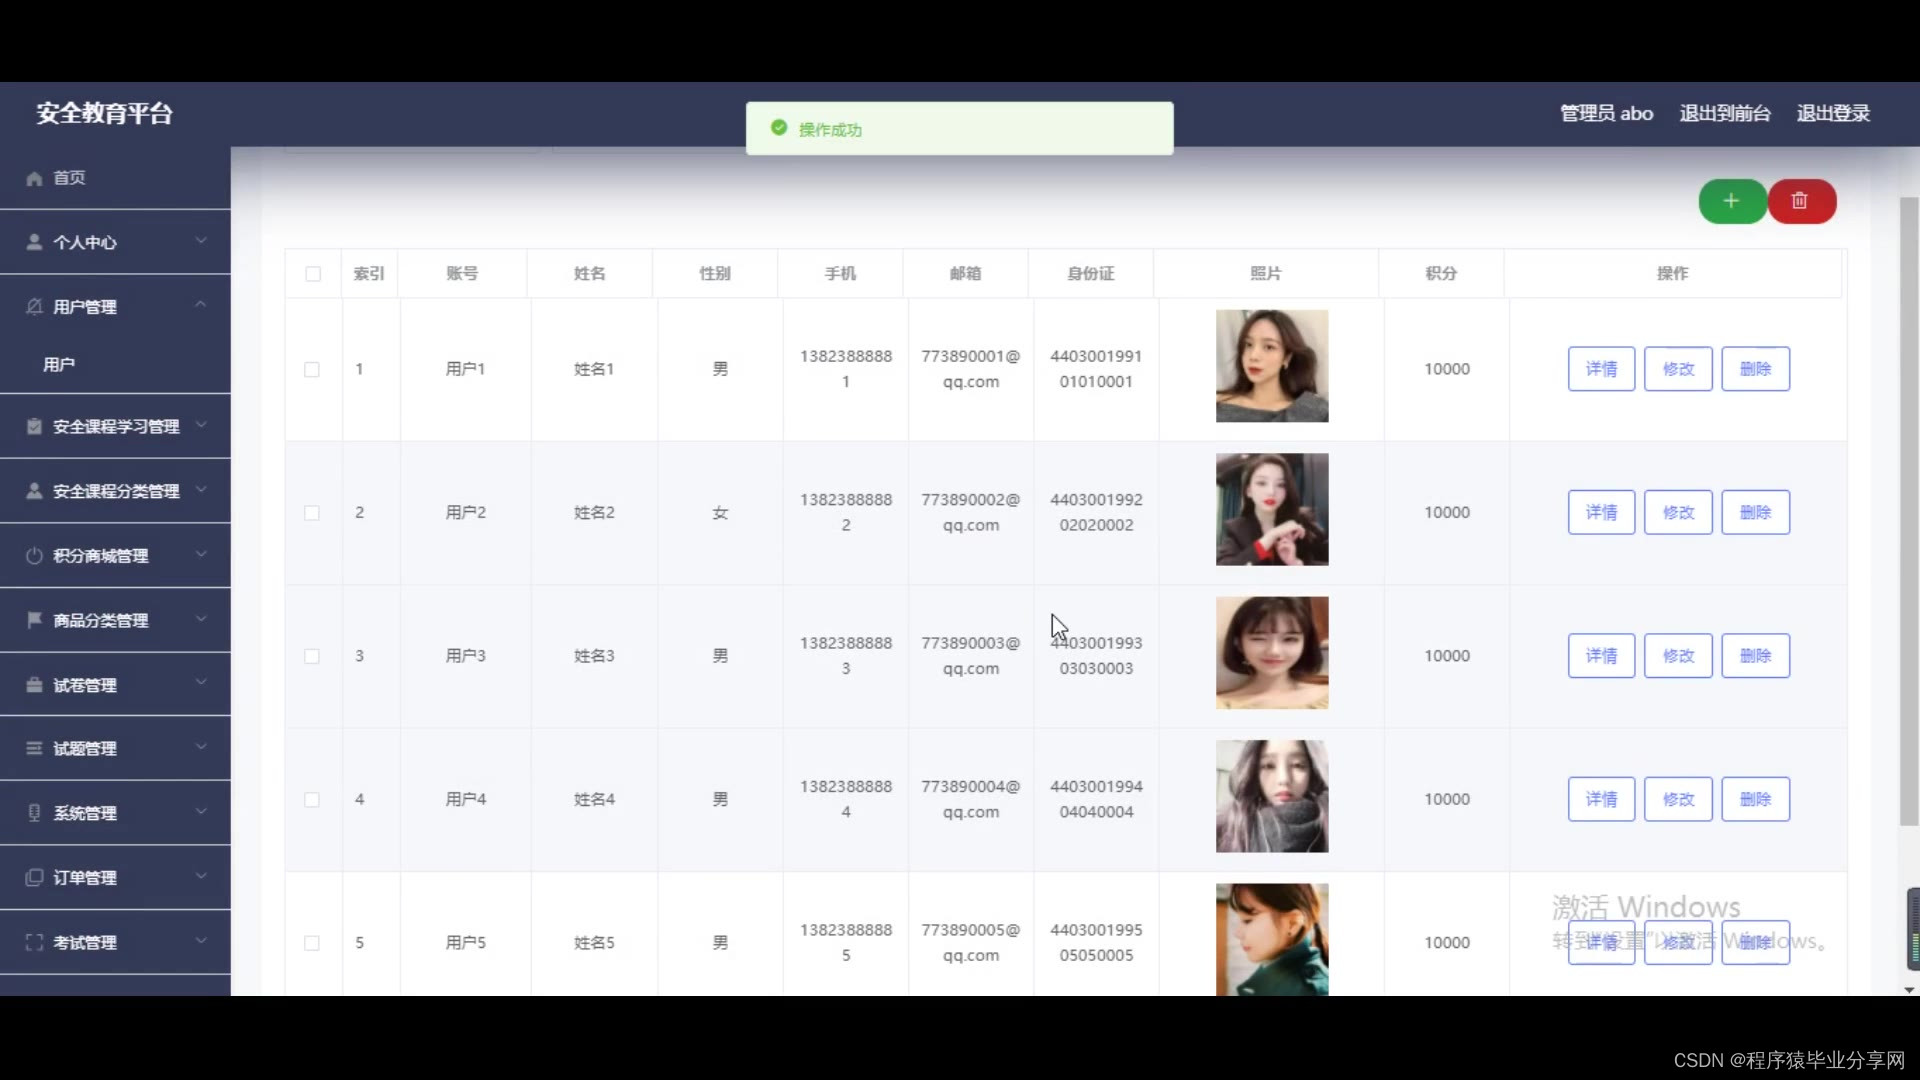The height and width of the screenshot is (1080, 1920).
Task: Click the flag icon beside 商品分类管理
Action: click(34, 620)
